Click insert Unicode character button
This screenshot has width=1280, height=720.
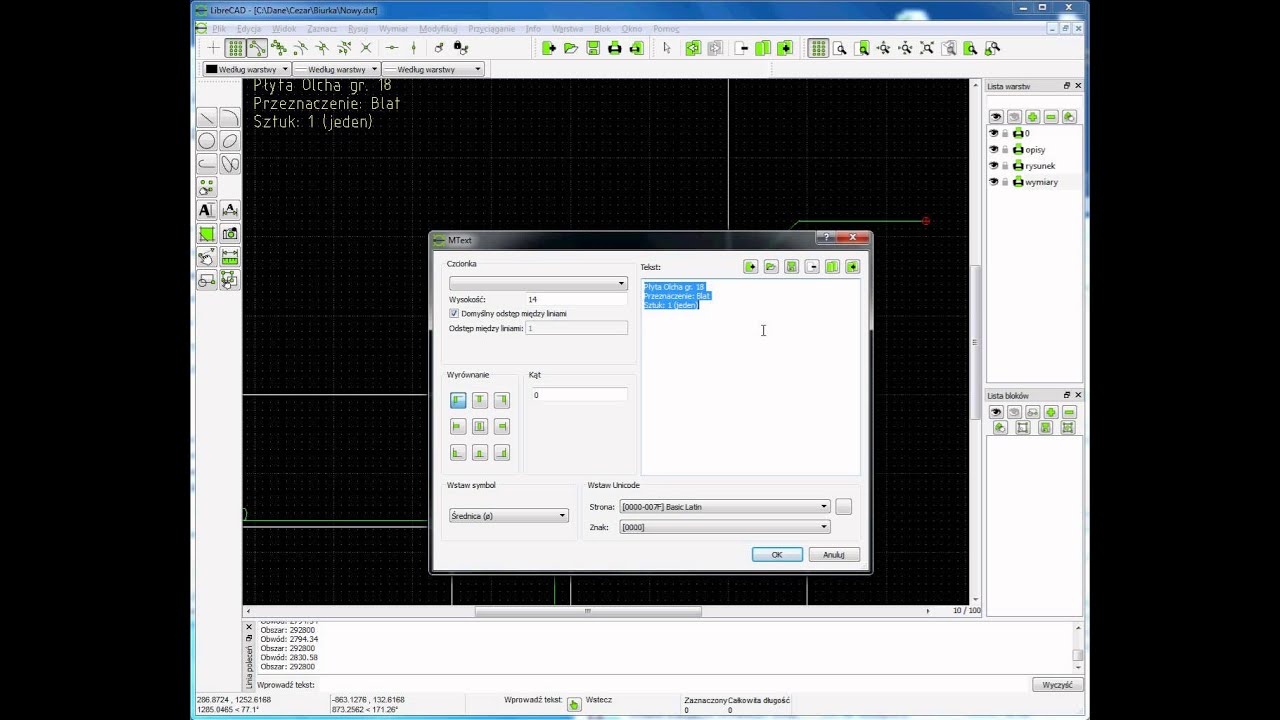click(x=844, y=507)
